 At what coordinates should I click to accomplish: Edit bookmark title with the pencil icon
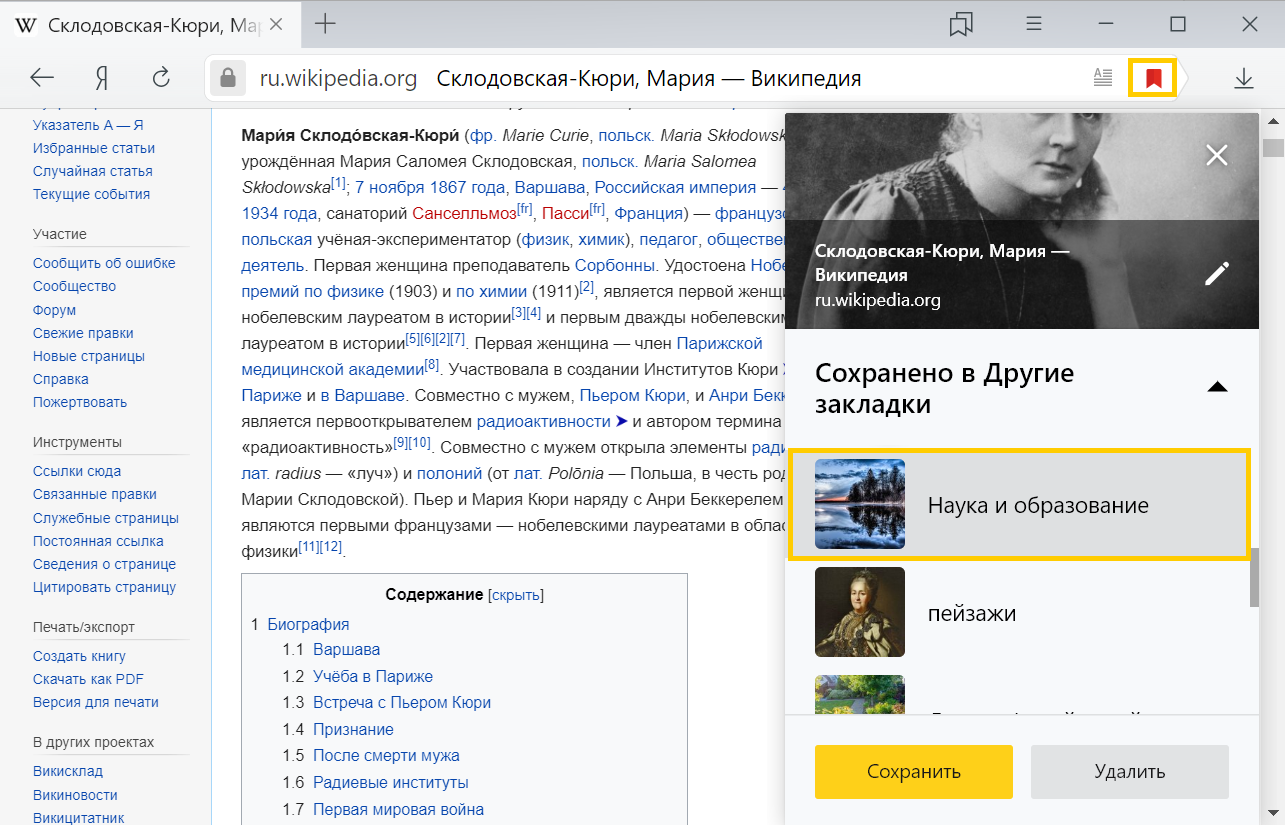point(1216,273)
